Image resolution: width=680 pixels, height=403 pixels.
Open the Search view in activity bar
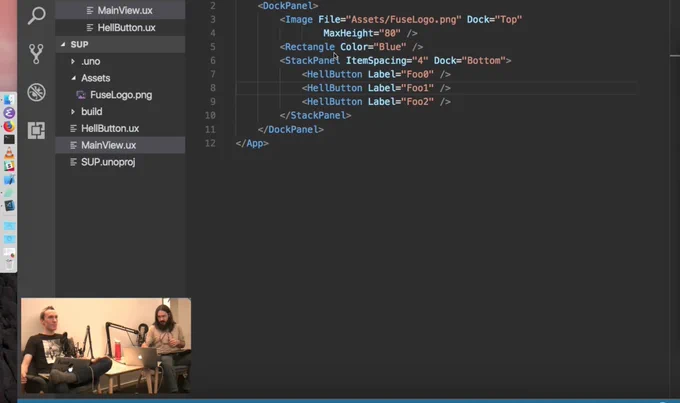tap(36, 16)
